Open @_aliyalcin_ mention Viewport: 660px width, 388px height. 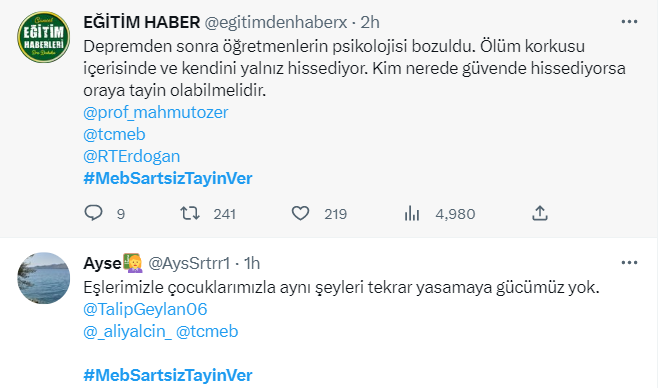128,331
